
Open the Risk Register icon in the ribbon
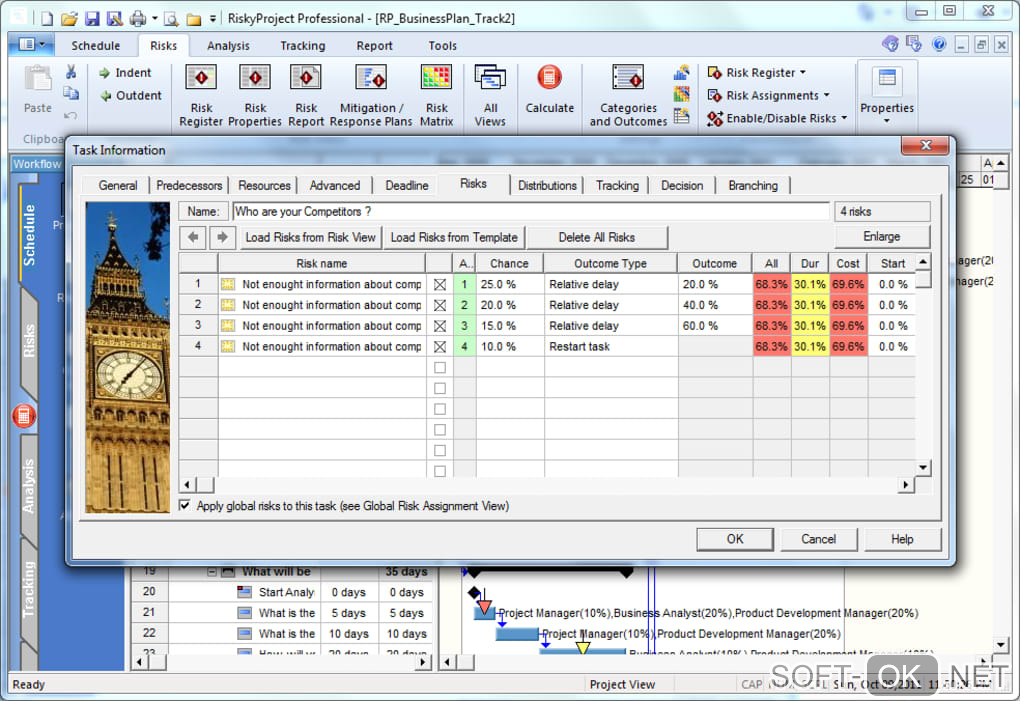coord(201,95)
